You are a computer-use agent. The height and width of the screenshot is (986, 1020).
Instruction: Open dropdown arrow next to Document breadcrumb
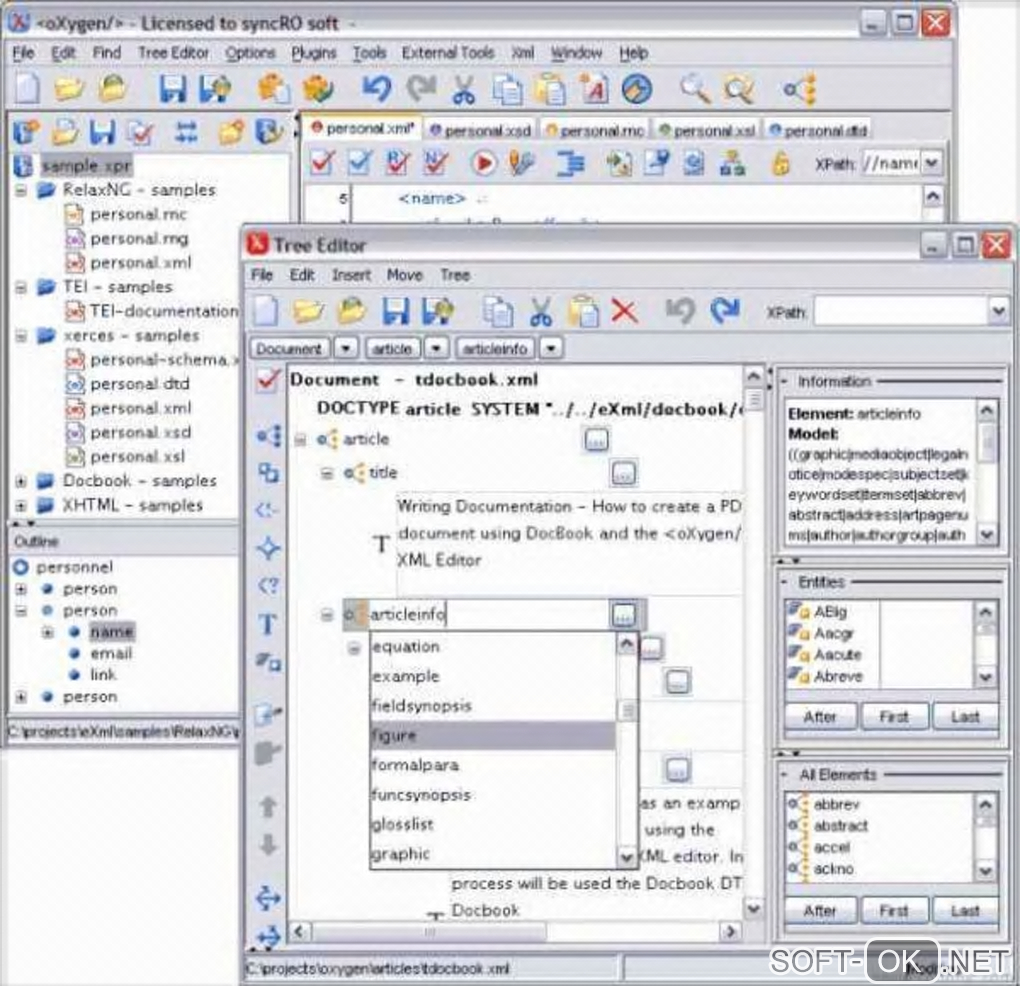(346, 349)
